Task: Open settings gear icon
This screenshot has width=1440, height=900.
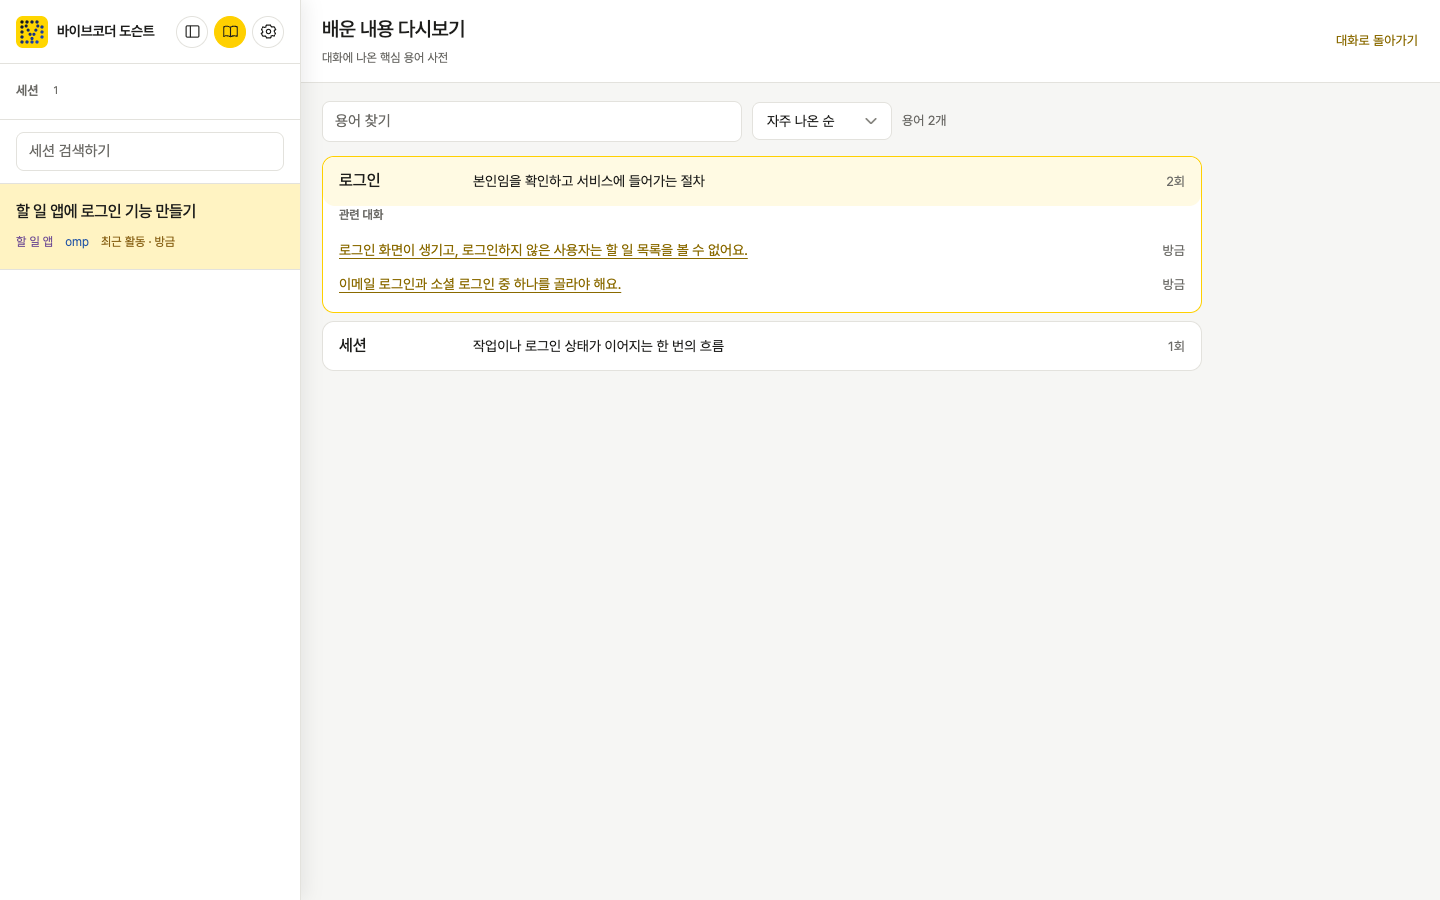Action: pos(268,32)
